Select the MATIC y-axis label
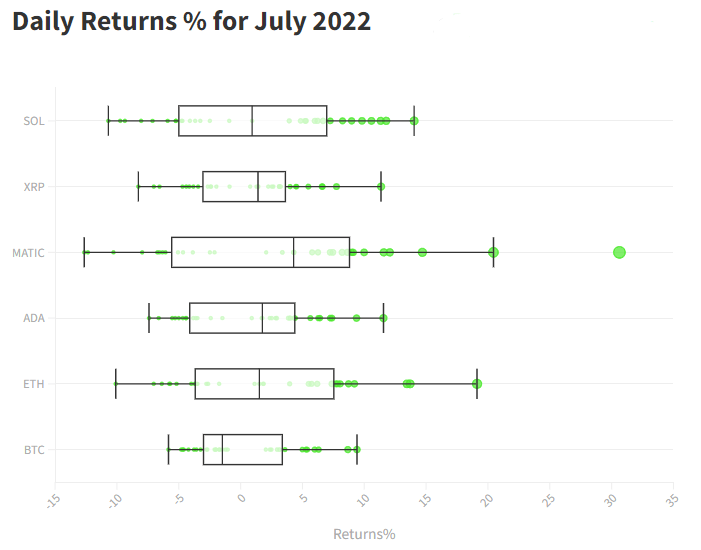The width and height of the screenshot is (701, 550). [29, 253]
